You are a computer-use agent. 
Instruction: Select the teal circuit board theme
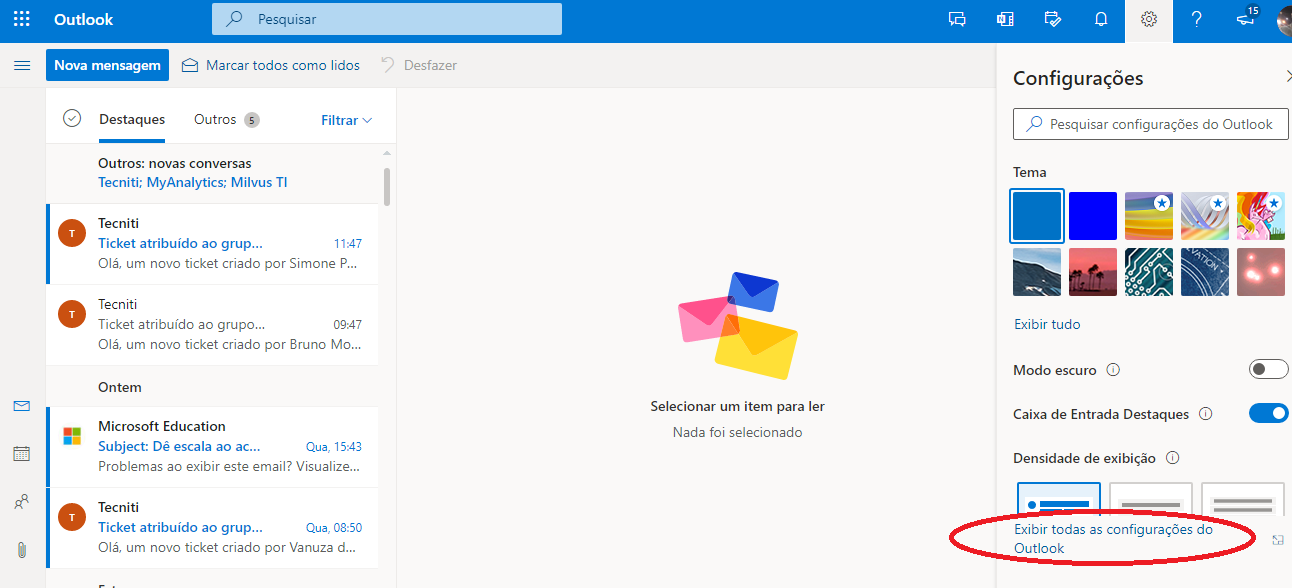pos(1149,272)
